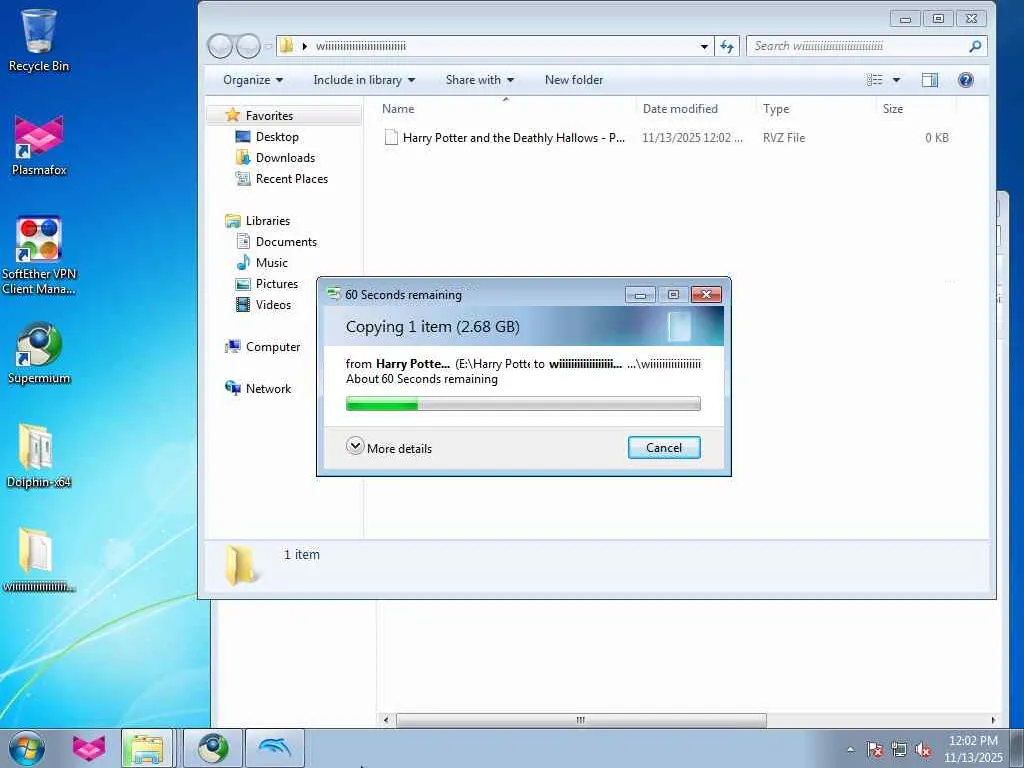Select the Dolphin-x64 desktop folder
The height and width of the screenshot is (768, 1024).
click(x=39, y=456)
